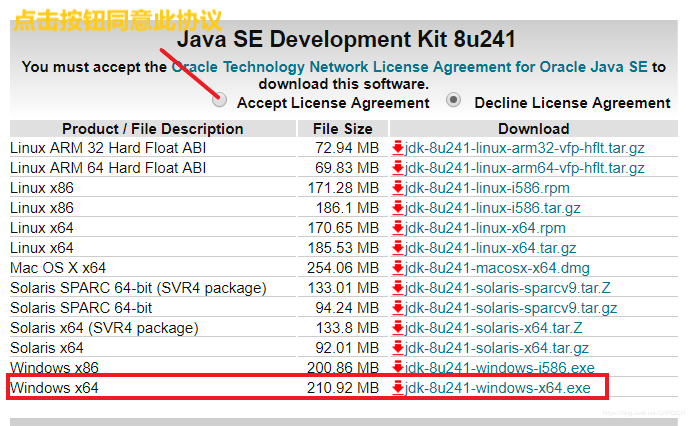Download jdk-8u241-windows-x64.exe file link
The image size is (695, 426).
click(497, 388)
